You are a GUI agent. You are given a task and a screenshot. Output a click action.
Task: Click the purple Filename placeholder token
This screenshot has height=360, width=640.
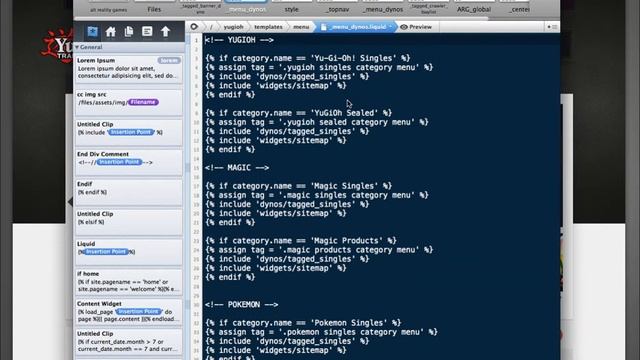143,102
